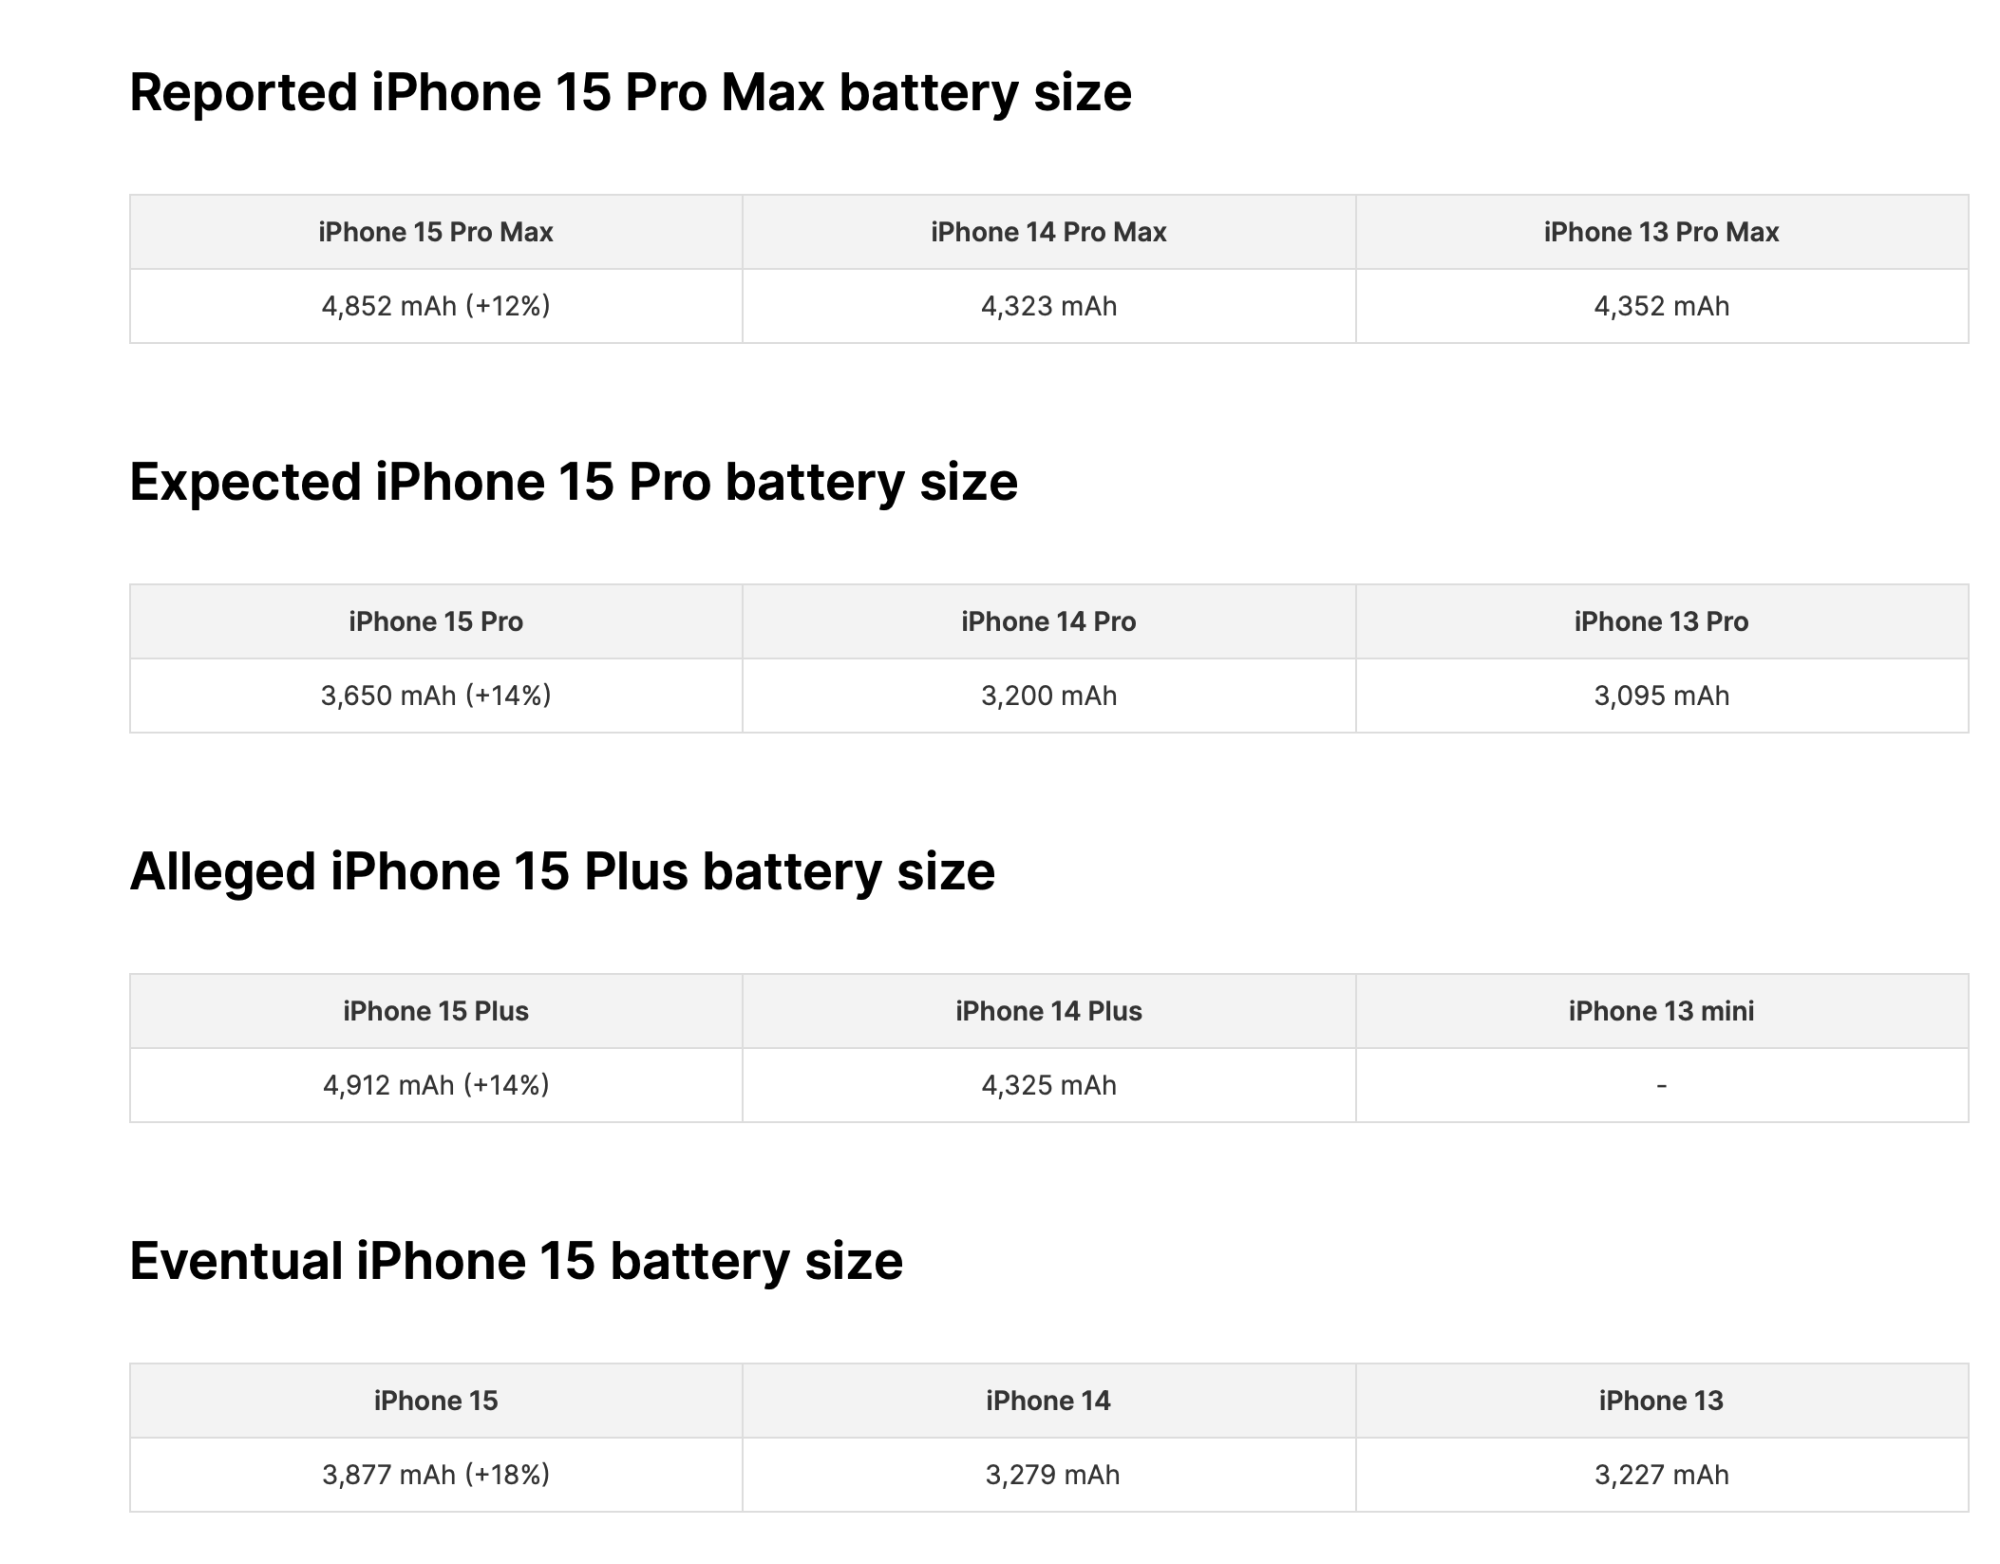The width and height of the screenshot is (2000, 1564).
Task: Select the iPhone 15 Pro Max column header
Action: (x=436, y=232)
